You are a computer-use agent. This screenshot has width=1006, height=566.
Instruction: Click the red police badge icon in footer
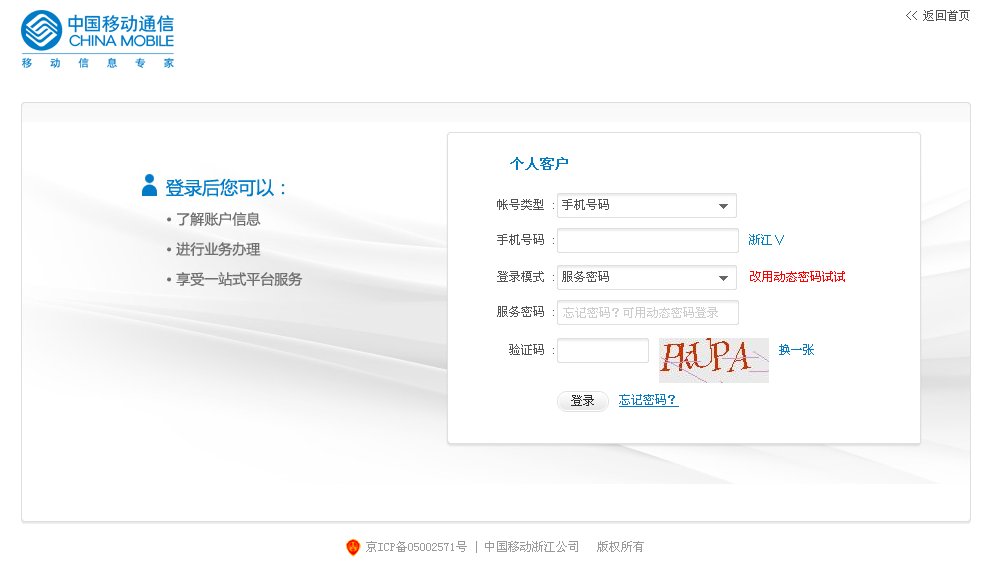tap(352, 547)
